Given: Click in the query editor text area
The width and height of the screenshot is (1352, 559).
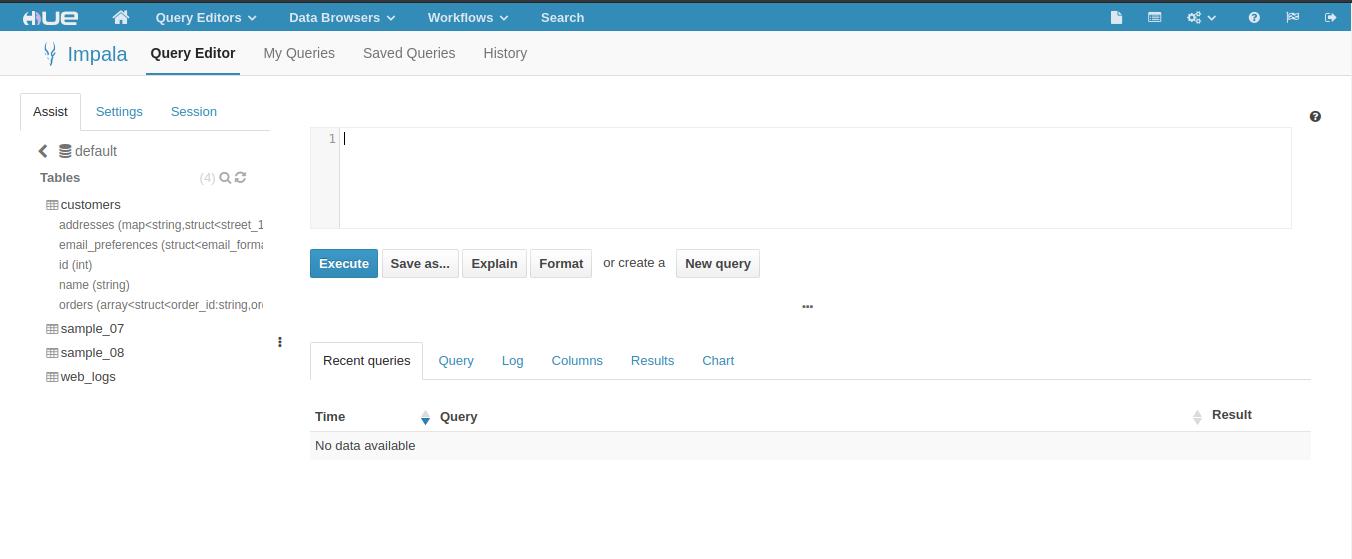Looking at the screenshot, I should pos(815,178).
